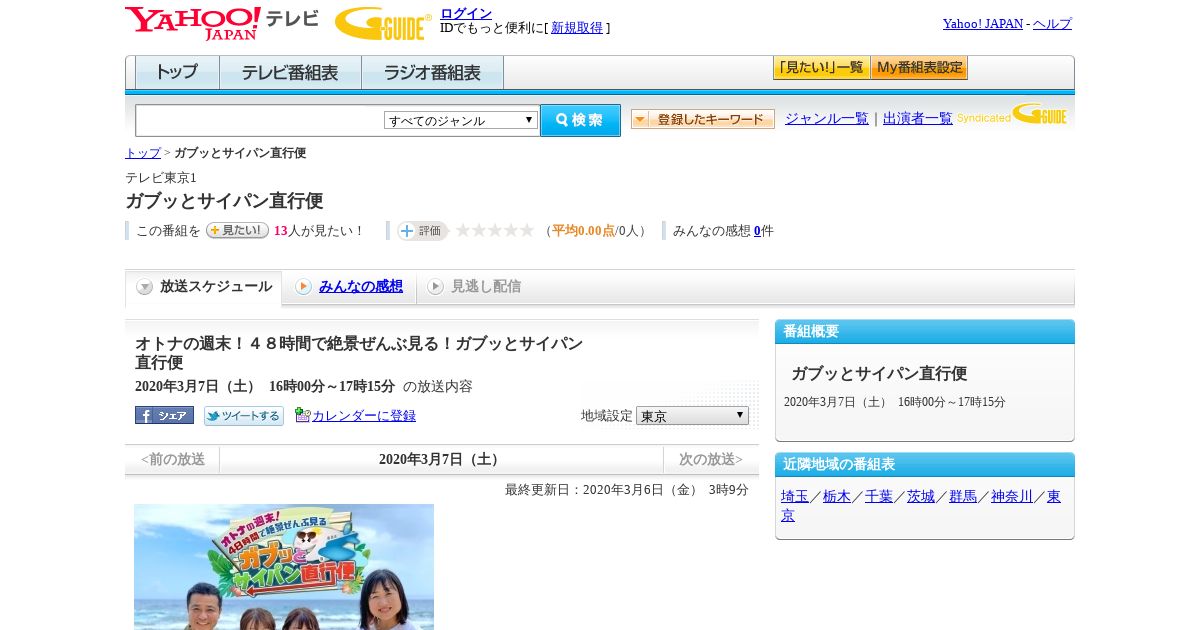1200x630 pixels.
Task: Click the 13人が見たい！ count text
Action: pyautogui.click(x=319, y=231)
